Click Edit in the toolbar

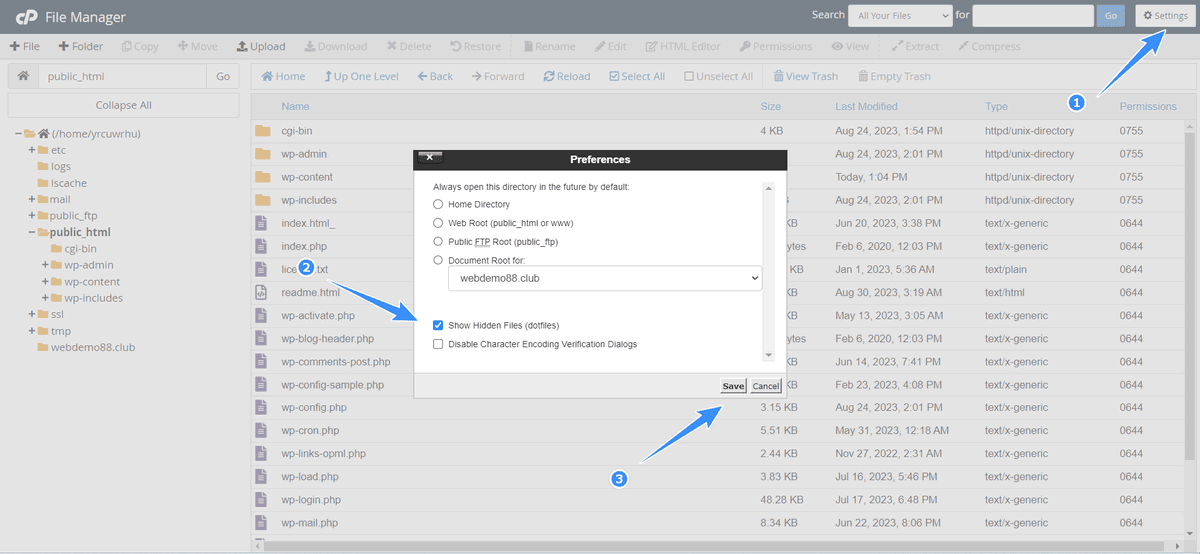pyautogui.click(x=610, y=46)
